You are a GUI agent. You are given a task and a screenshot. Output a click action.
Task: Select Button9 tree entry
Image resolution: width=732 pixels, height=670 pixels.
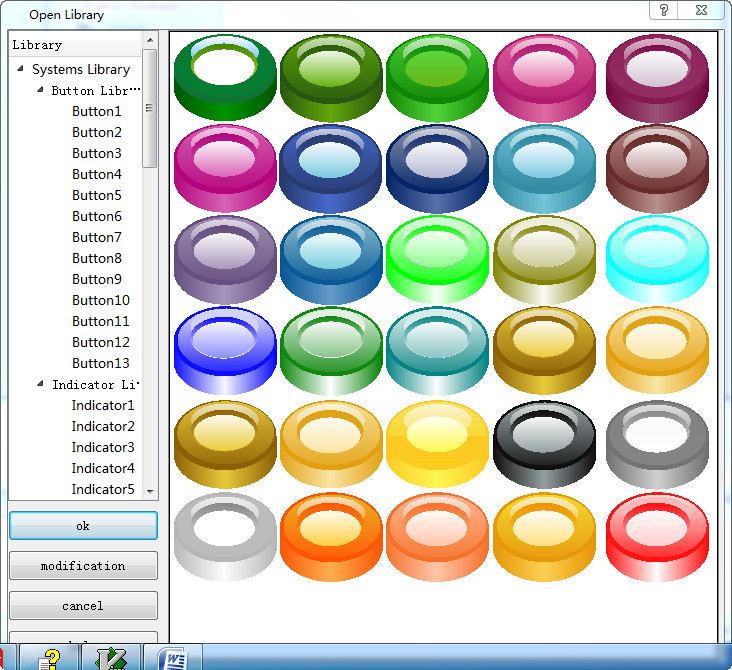coord(97,279)
